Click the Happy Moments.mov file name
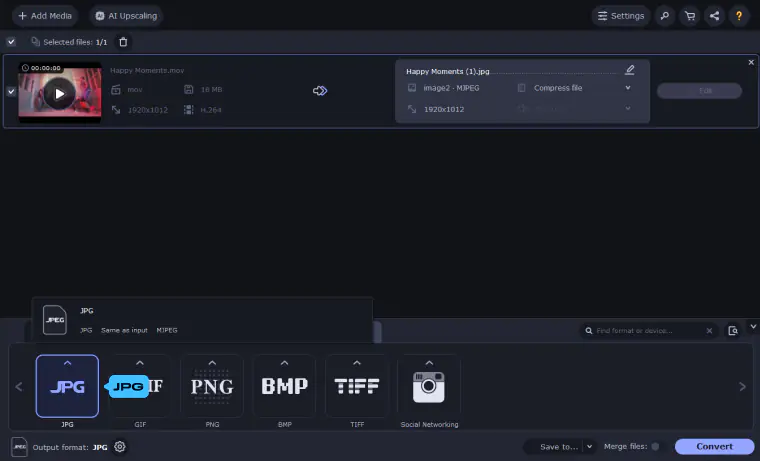The width and height of the screenshot is (760, 461). (147, 70)
